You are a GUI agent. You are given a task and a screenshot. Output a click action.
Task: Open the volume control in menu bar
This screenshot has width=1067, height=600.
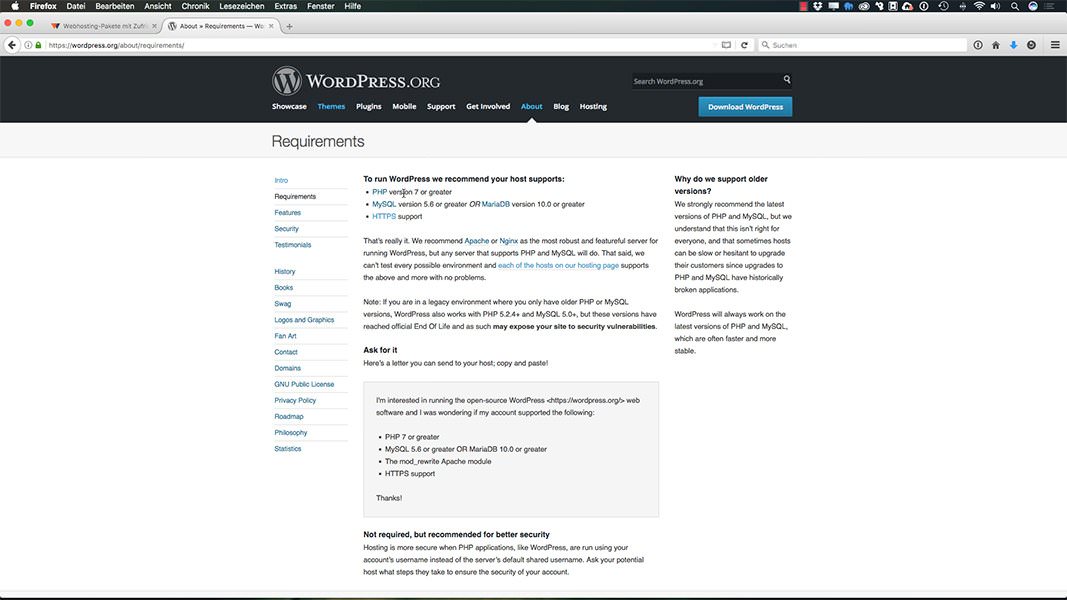pyautogui.click(x=996, y=6)
